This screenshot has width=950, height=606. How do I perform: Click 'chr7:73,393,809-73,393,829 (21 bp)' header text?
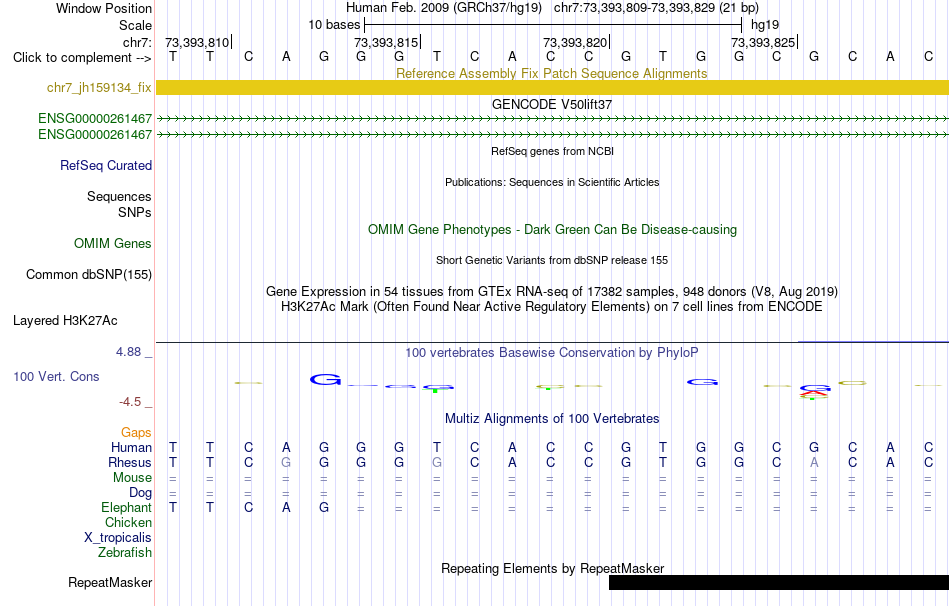tap(656, 8)
